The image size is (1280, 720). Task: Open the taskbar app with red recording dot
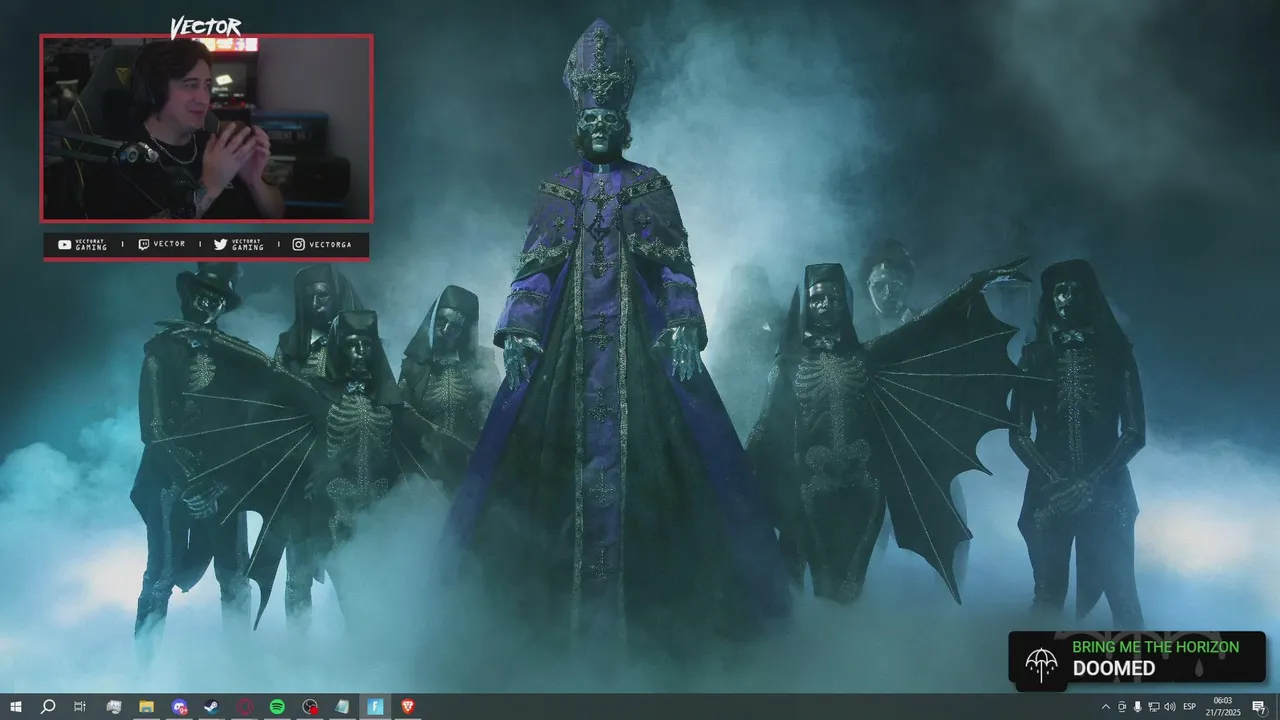tap(310, 707)
